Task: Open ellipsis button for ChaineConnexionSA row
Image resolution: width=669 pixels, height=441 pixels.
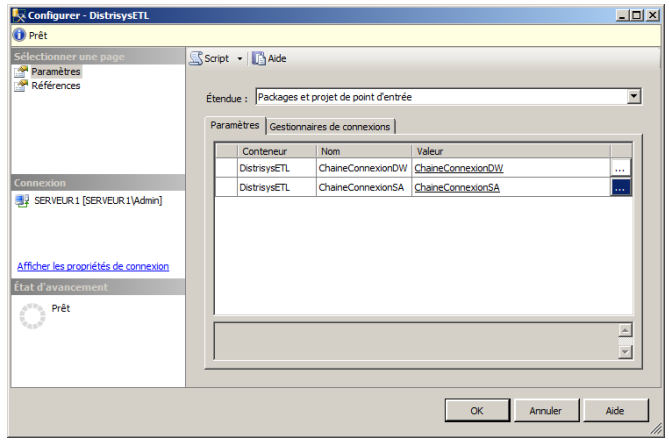Action: click(620, 187)
